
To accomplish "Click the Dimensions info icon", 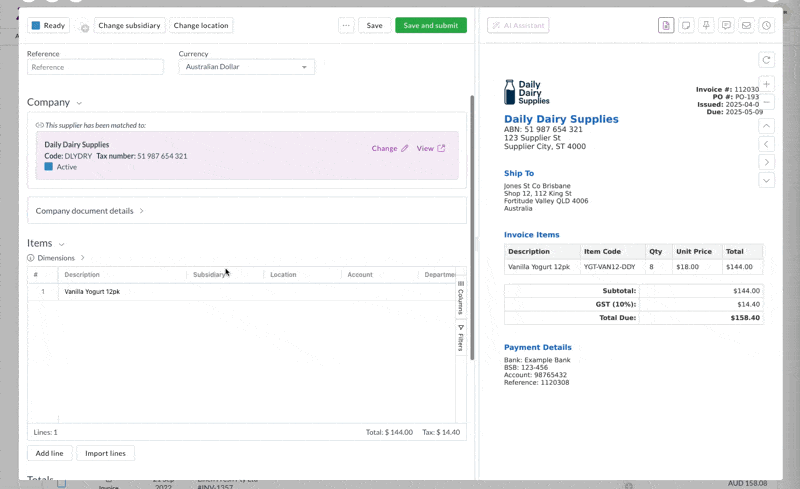I will 31,258.
